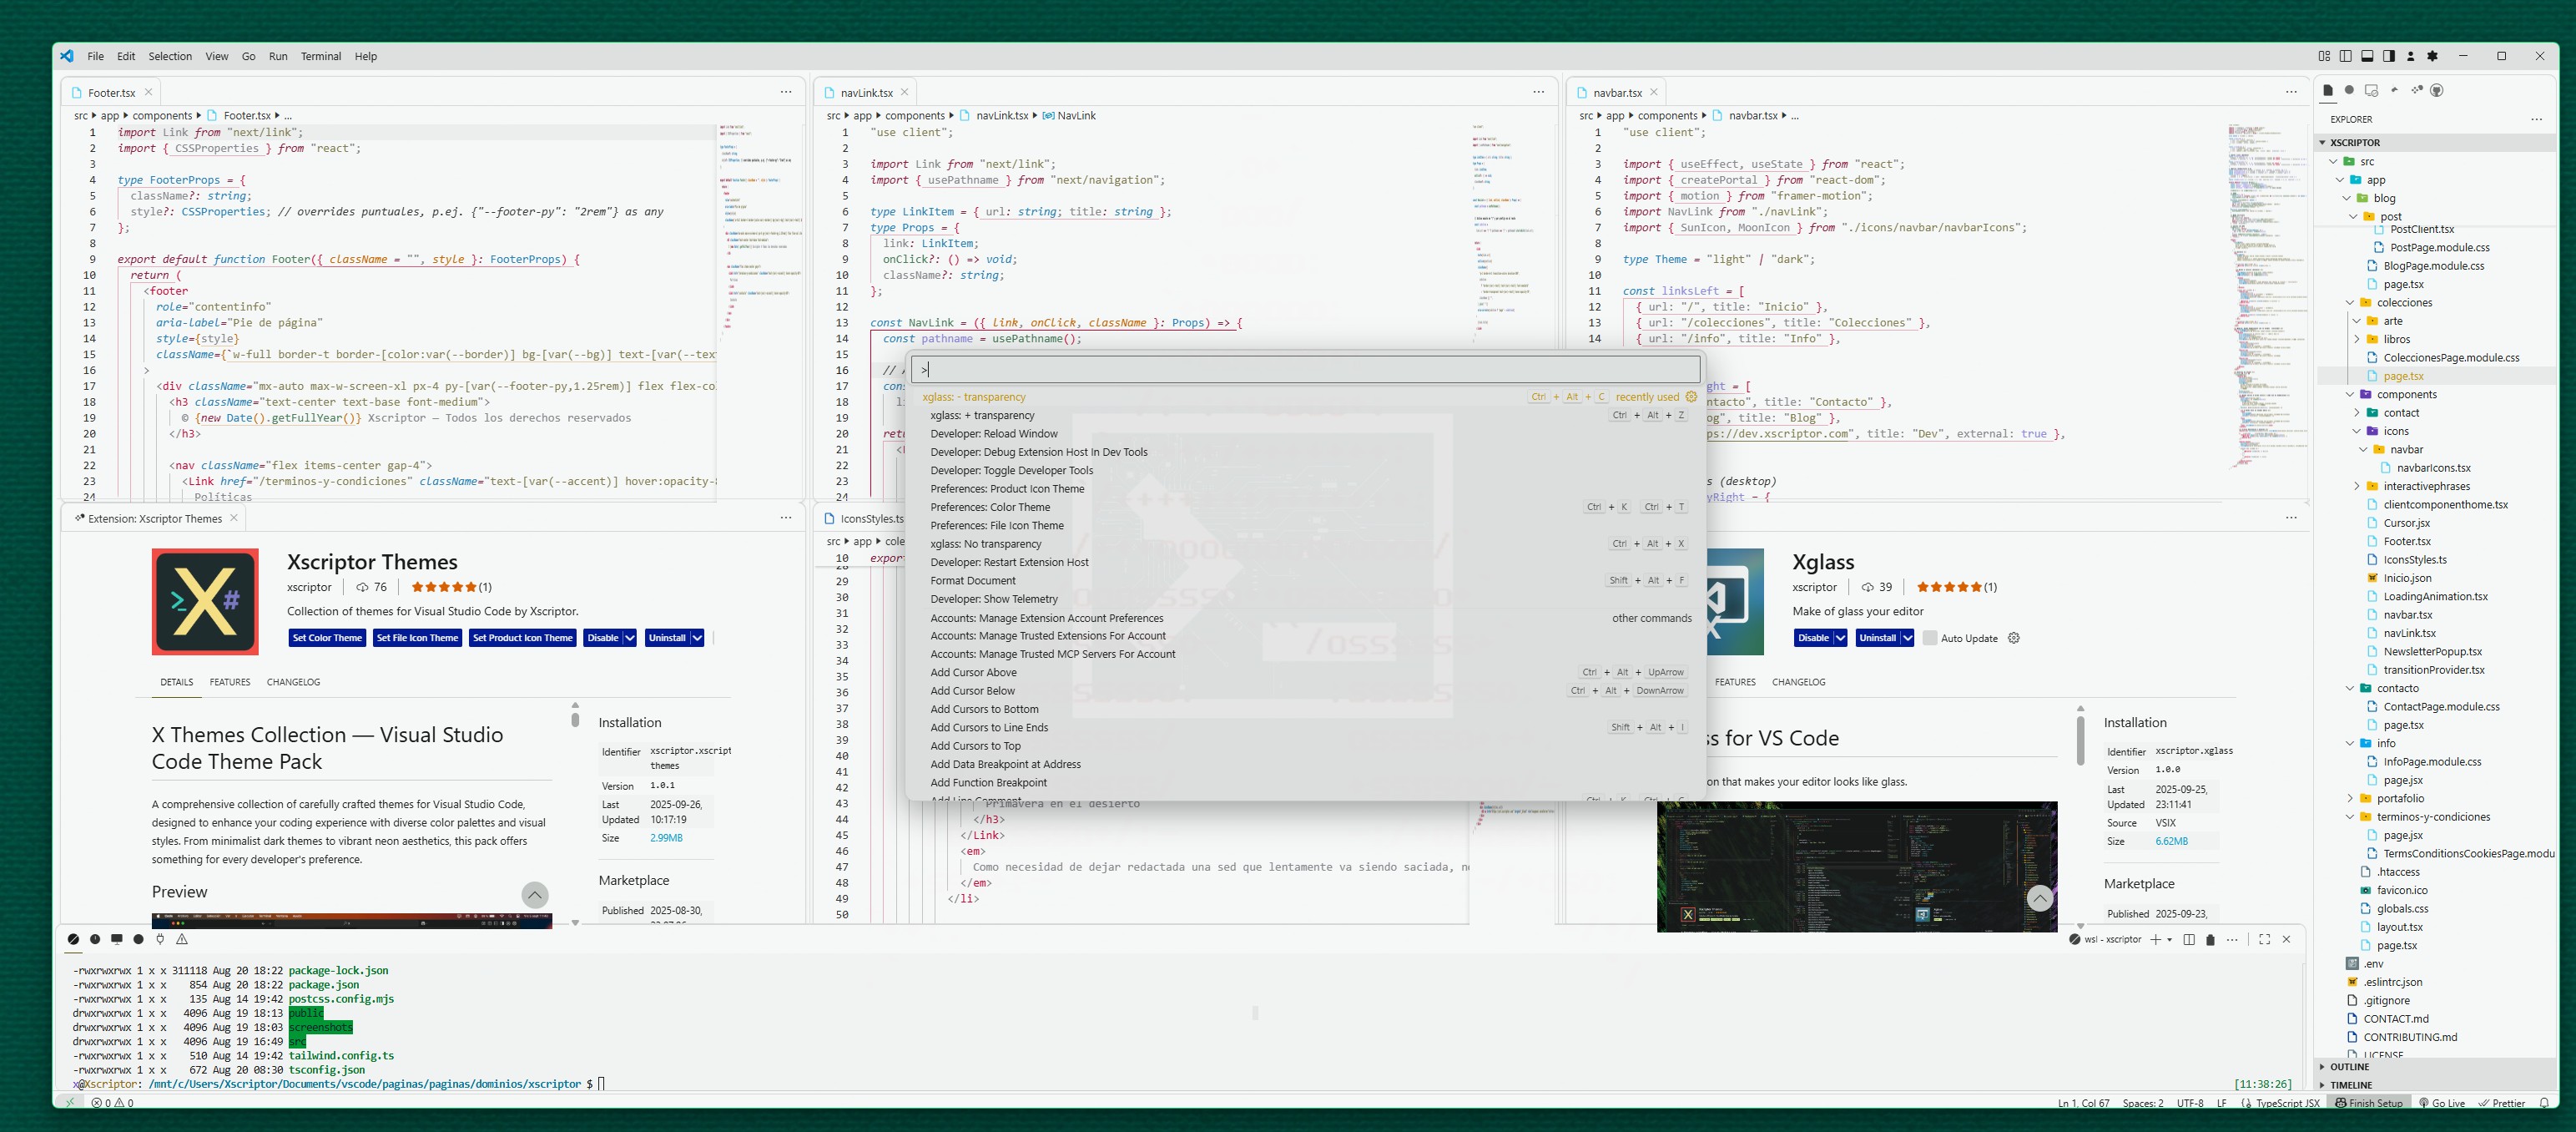Open the Accounts person icon in title bar
The image size is (2576, 1132).
coord(2410,56)
